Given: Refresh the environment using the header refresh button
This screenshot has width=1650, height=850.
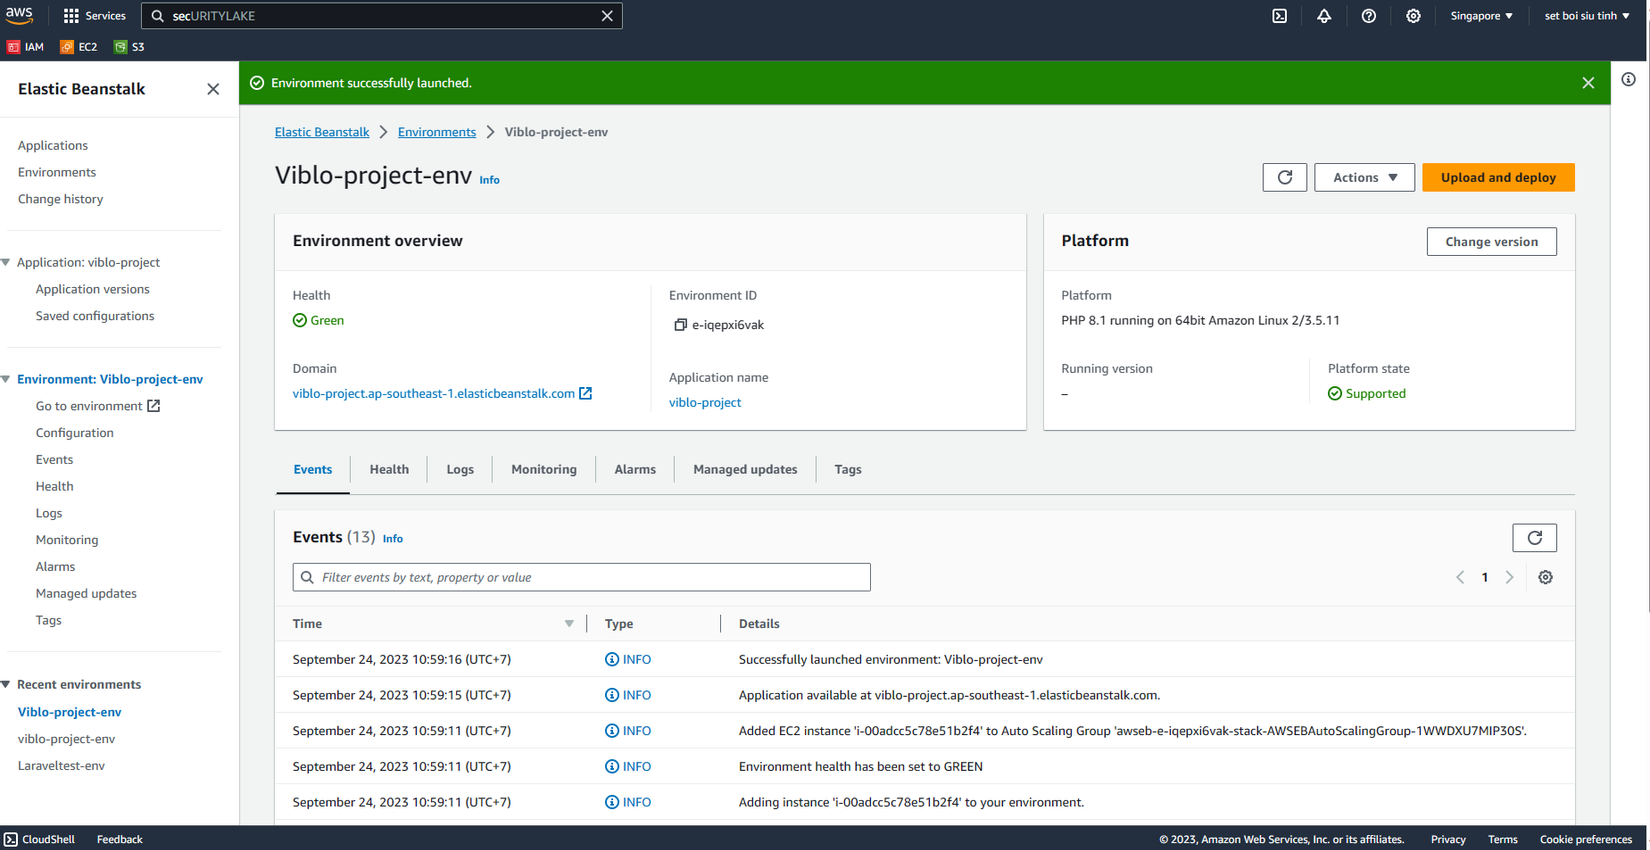Looking at the screenshot, I should click(x=1285, y=177).
